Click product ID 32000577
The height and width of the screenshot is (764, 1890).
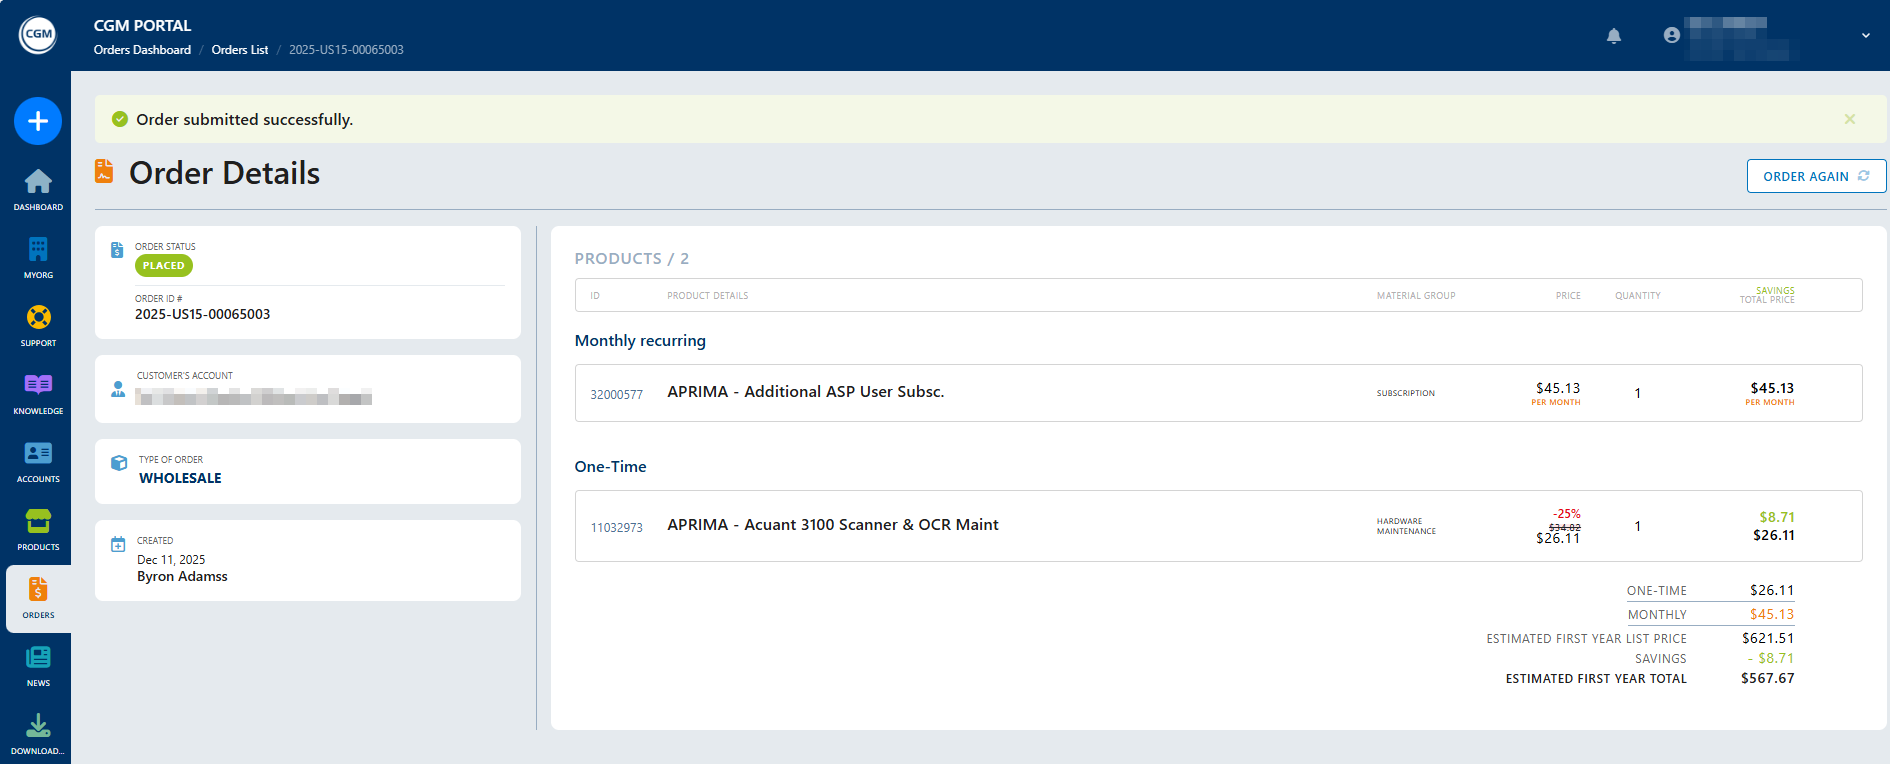(x=617, y=395)
